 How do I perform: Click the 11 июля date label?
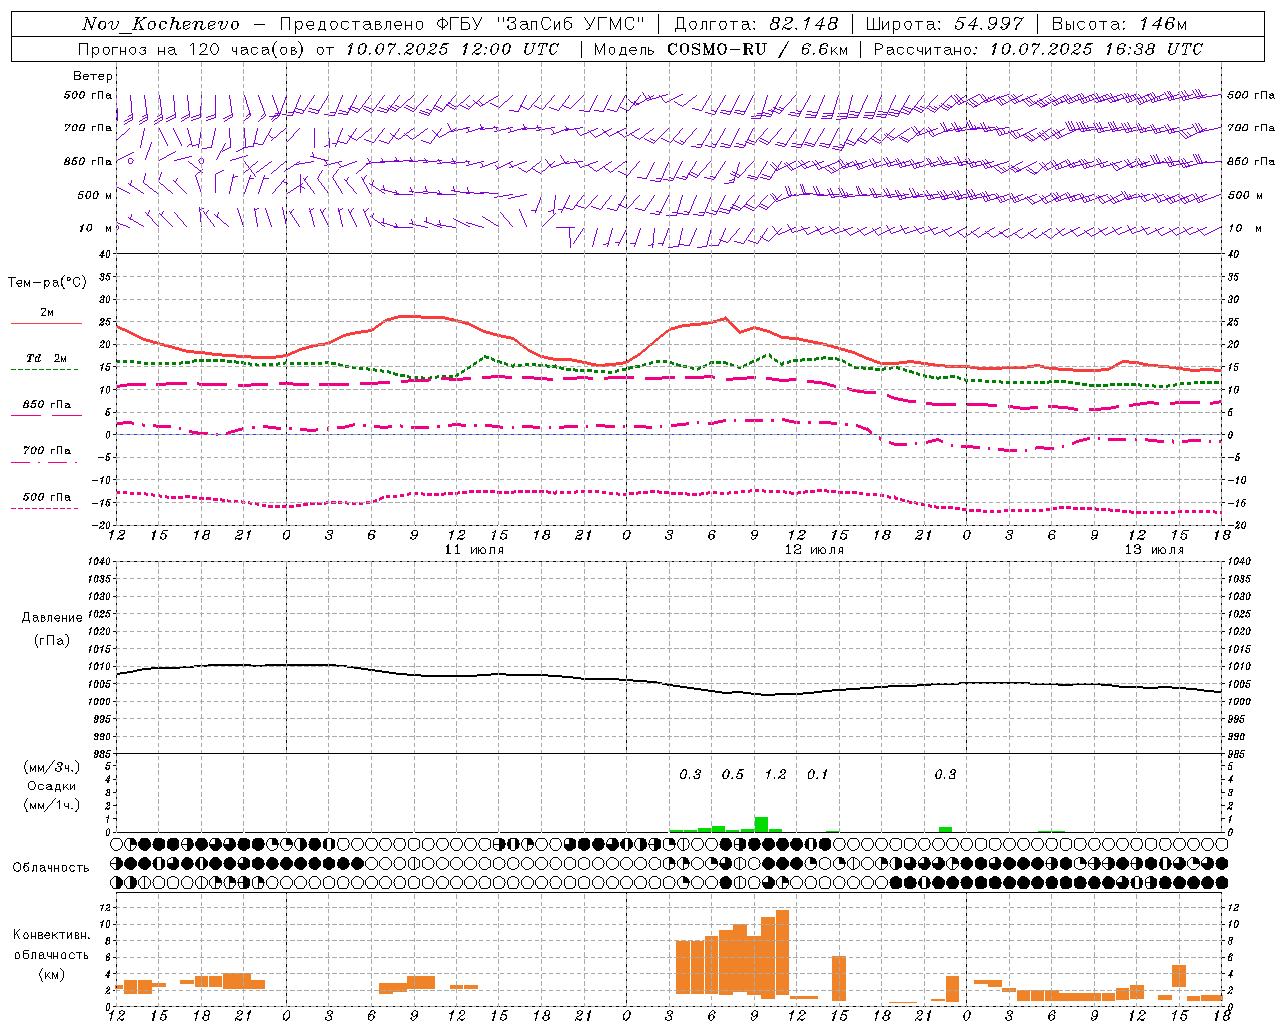click(474, 550)
